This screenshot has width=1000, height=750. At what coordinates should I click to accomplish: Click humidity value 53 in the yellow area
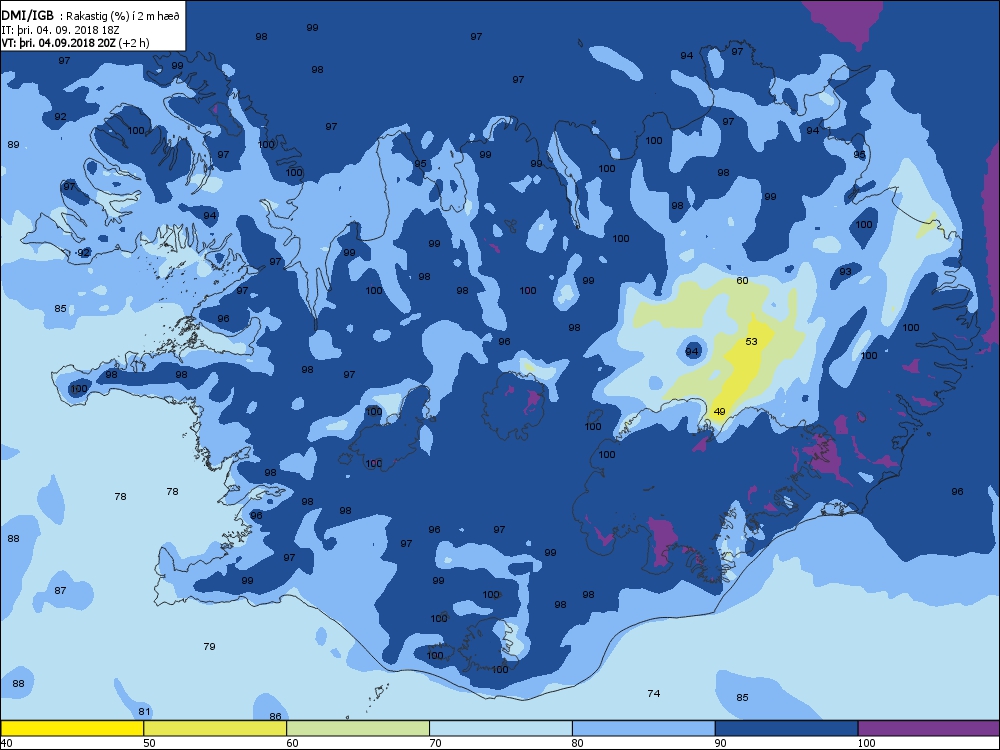[x=751, y=341]
